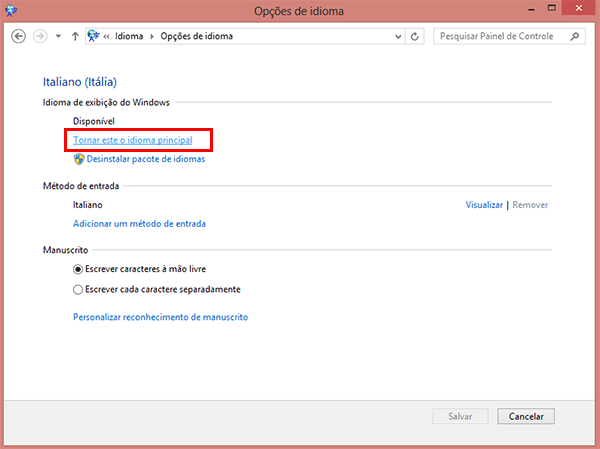Click the Back navigation arrow
Viewport: 600px width, 449px height.
[x=18, y=36]
